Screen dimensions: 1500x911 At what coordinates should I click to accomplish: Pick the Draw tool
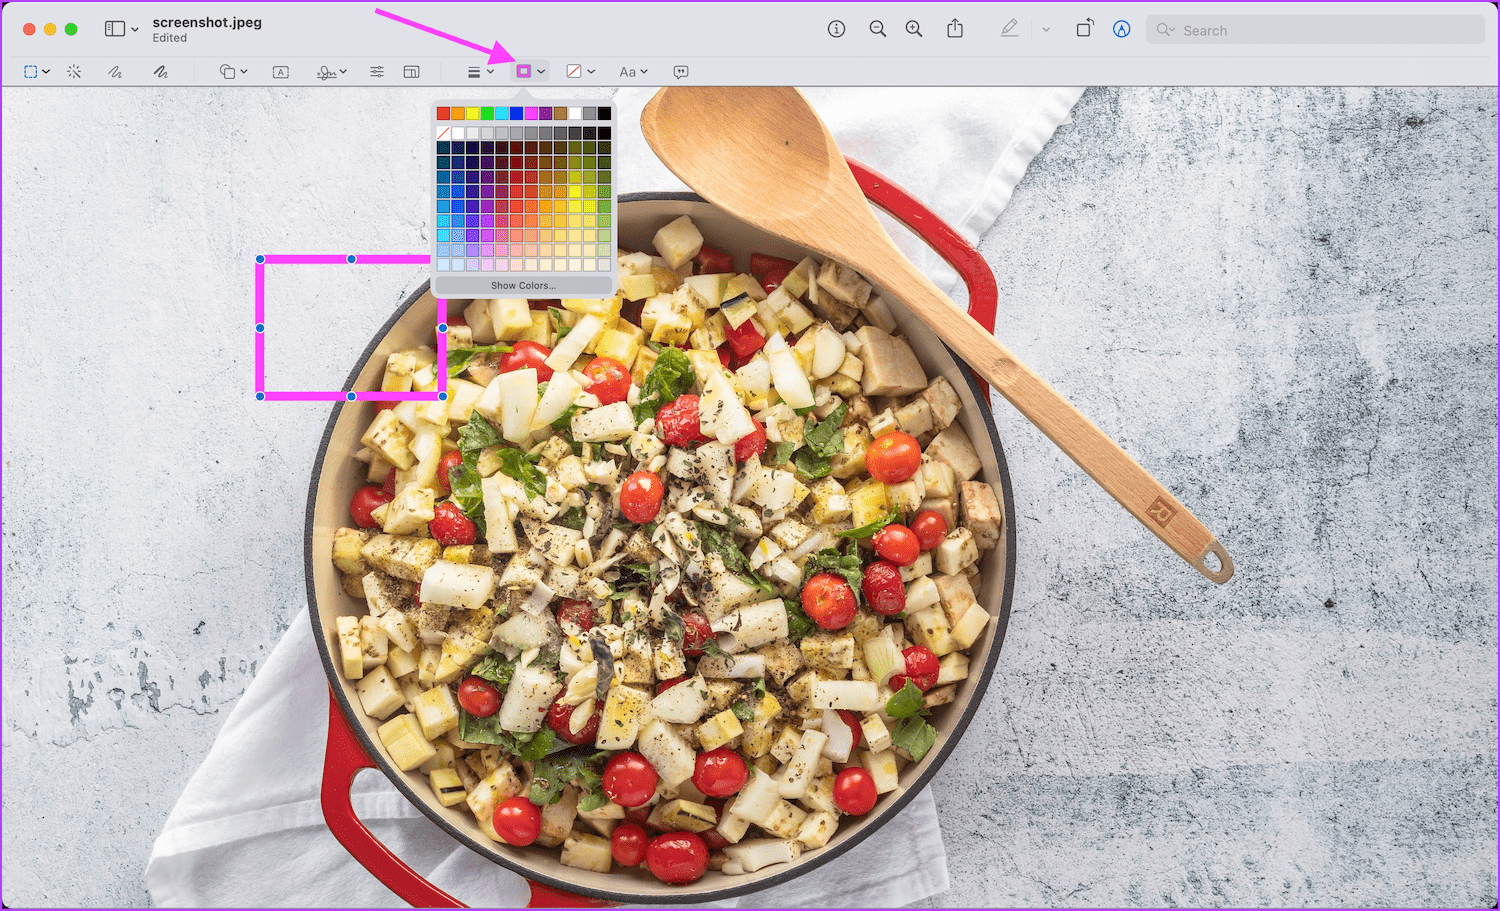(x=160, y=72)
